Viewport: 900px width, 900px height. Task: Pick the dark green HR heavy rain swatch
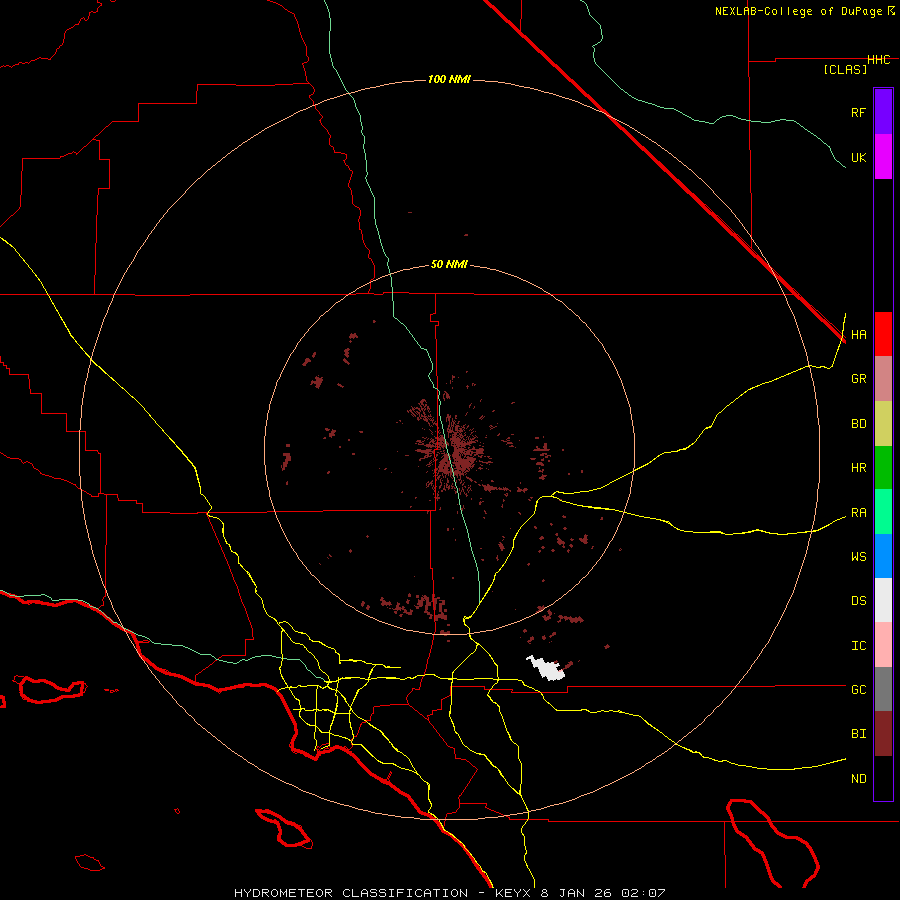click(883, 467)
